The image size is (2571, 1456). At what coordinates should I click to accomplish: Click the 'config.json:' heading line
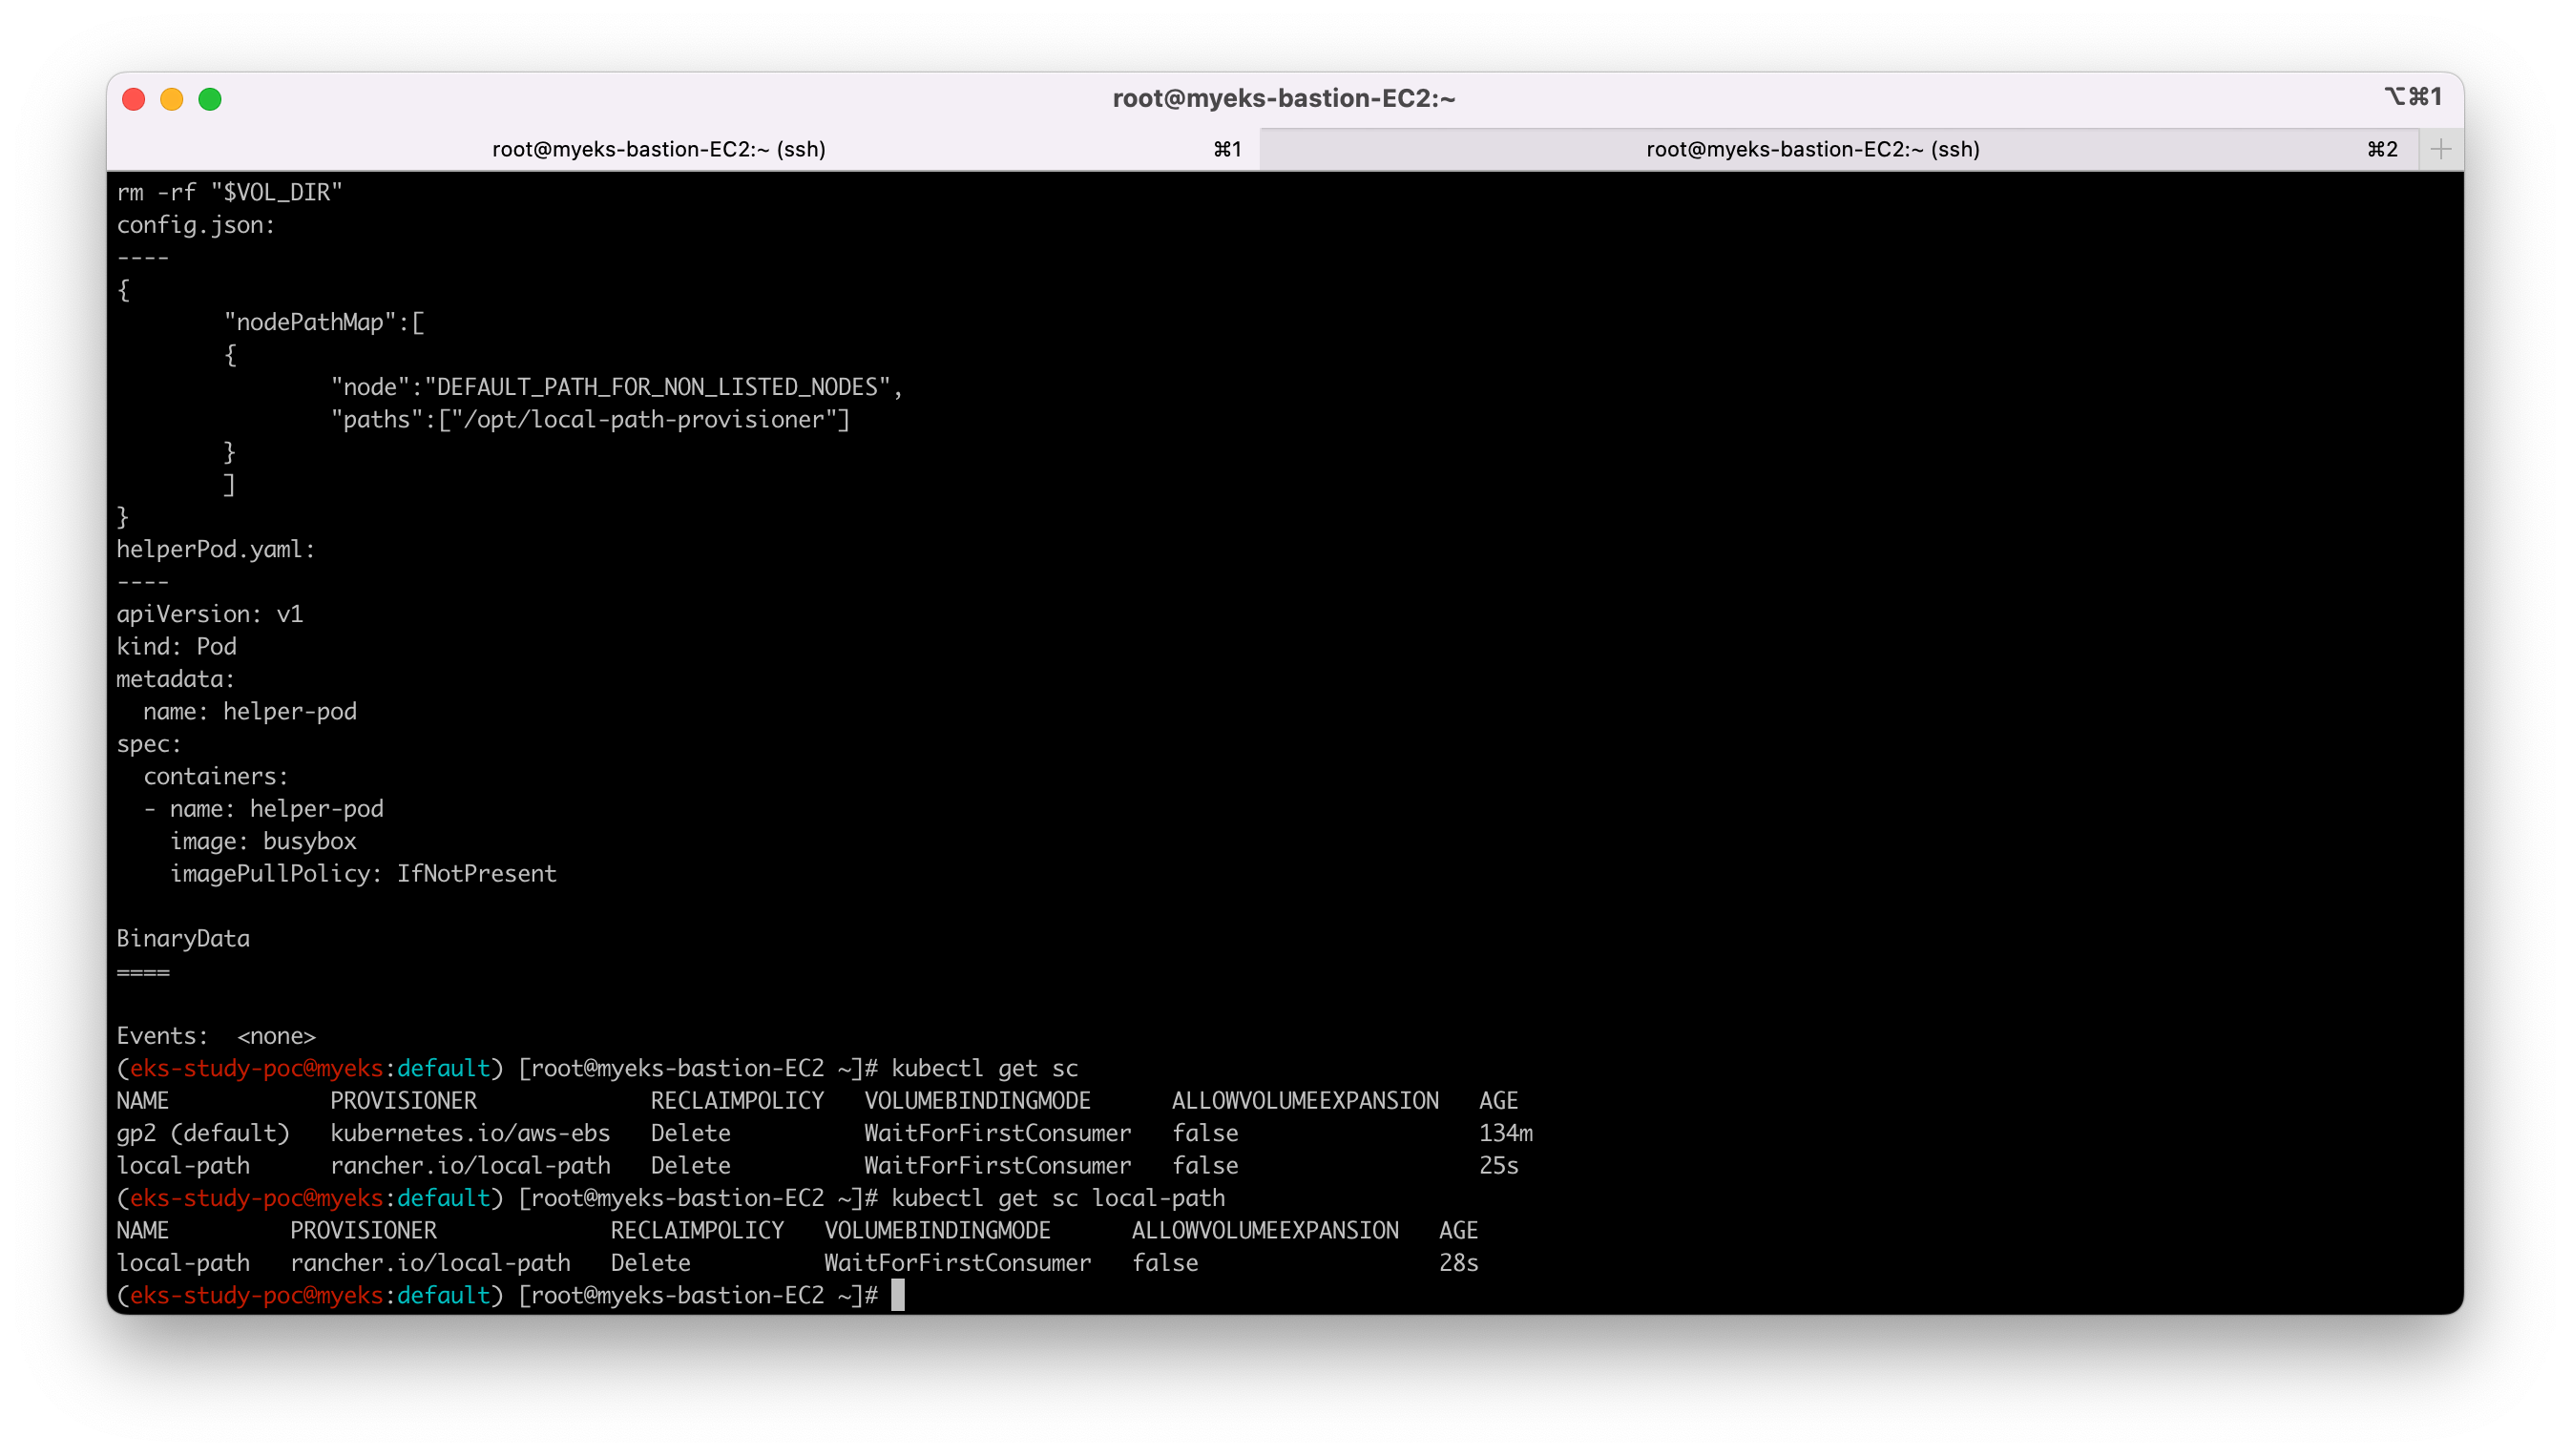[x=196, y=225]
